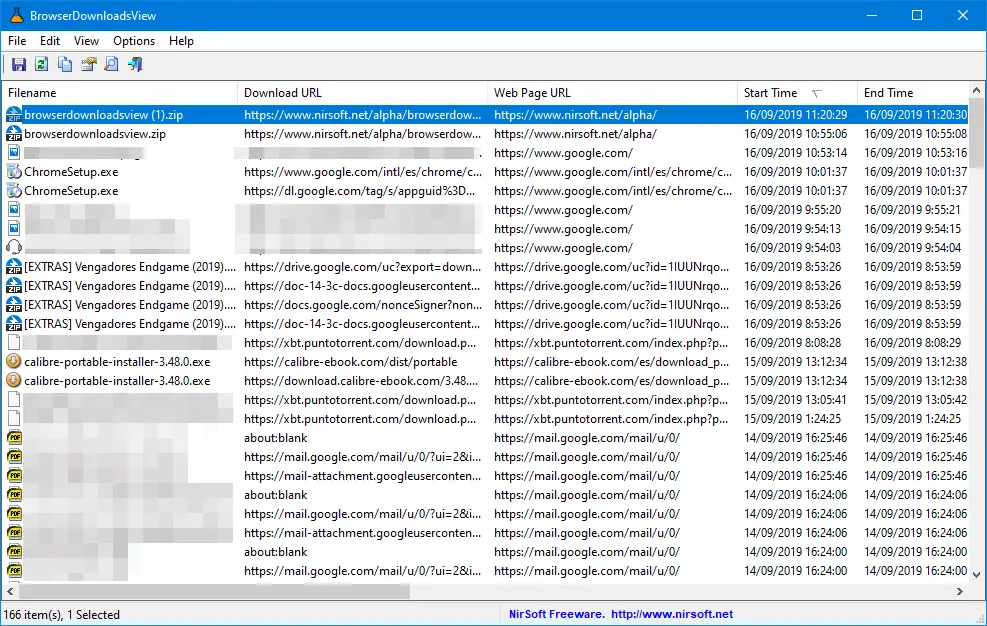Open the Properties toolbar icon
Viewport: 987px width, 626px height.
(88, 64)
